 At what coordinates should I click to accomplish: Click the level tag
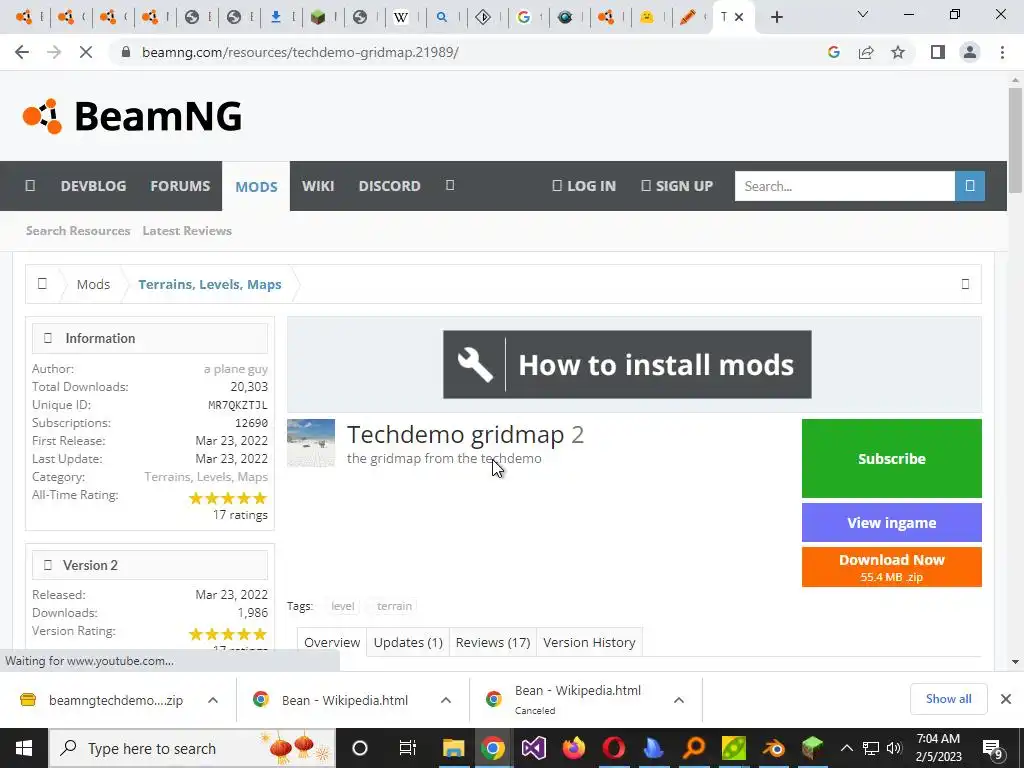[x=343, y=606]
